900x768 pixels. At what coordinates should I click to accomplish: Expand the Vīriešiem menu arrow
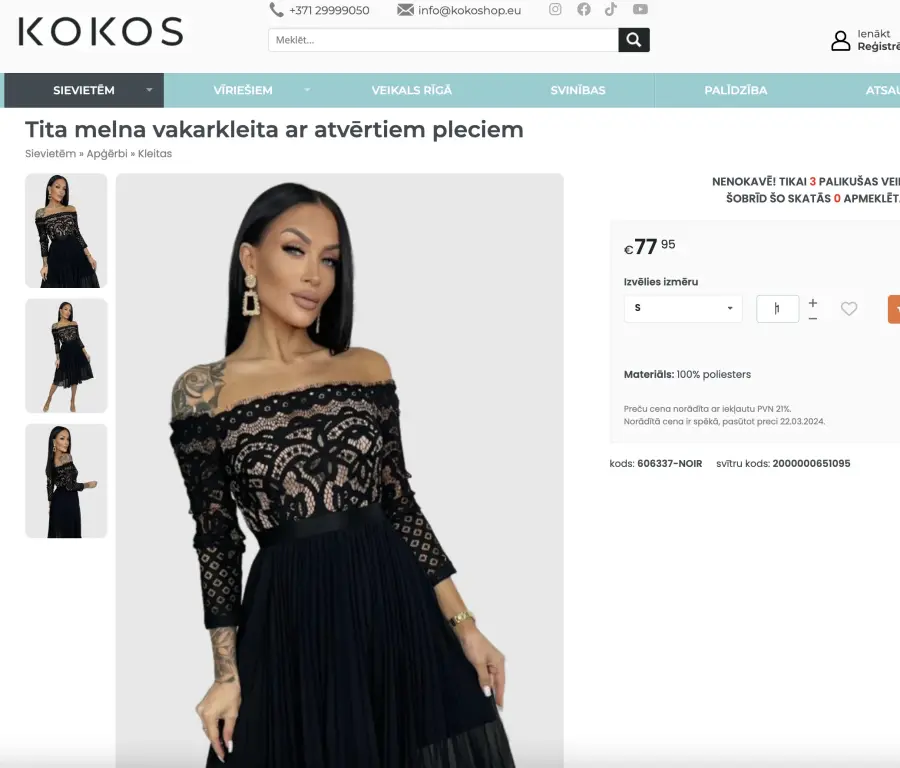point(307,90)
